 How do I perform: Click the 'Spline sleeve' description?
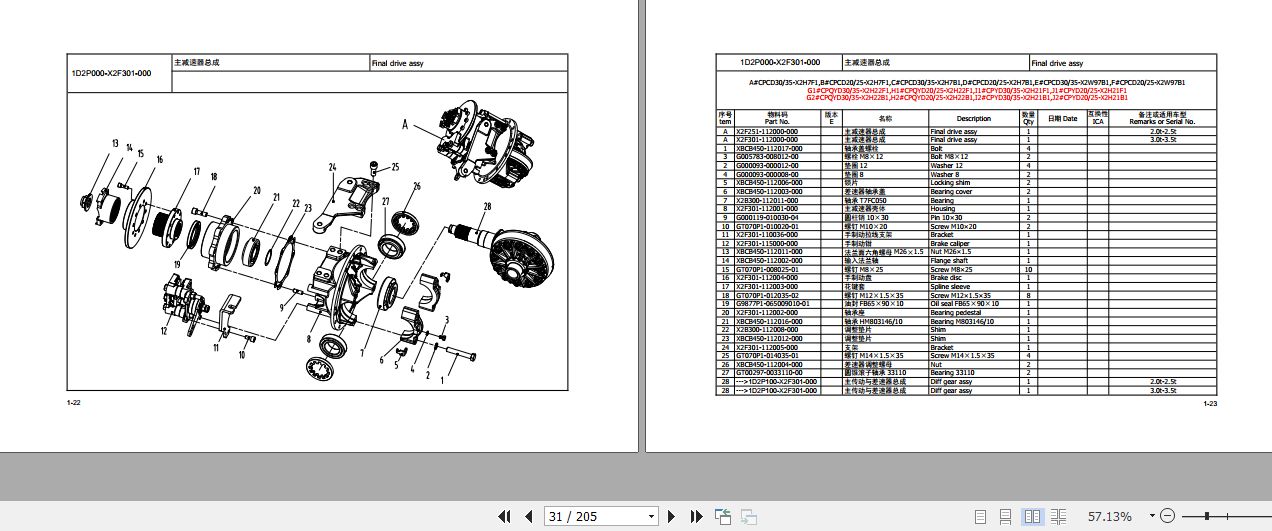pyautogui.click(x=950, y=287)
